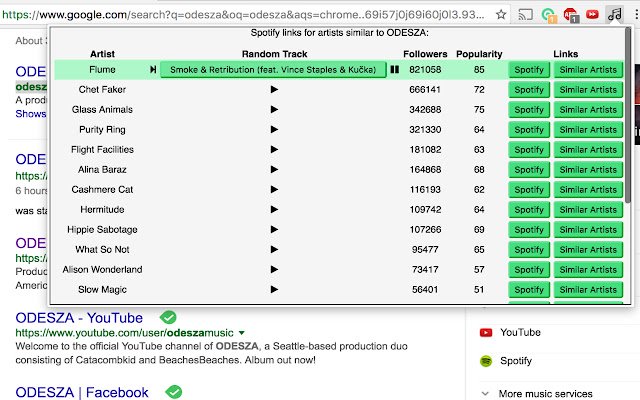640x400 pixels.
Task: Show similar artists for Purity Ring
Action: click(x=588, y=130)
